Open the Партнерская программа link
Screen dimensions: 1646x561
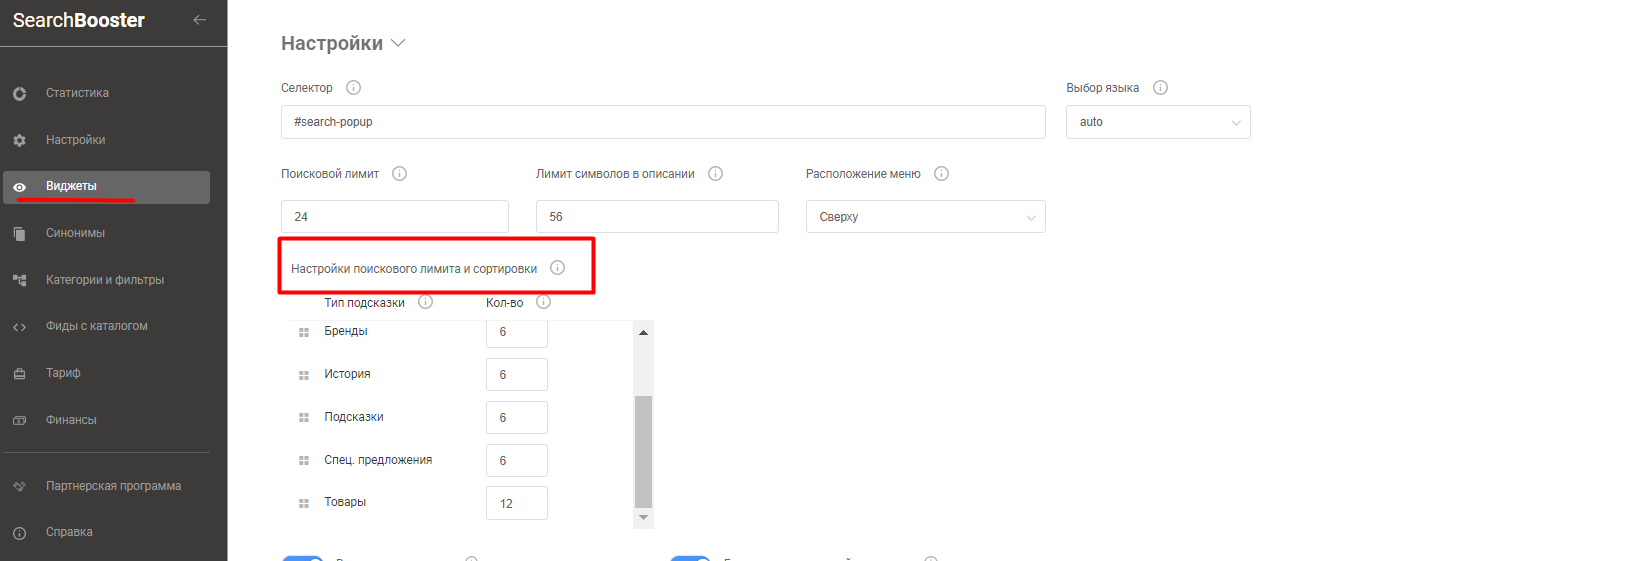tap(113, 486)
